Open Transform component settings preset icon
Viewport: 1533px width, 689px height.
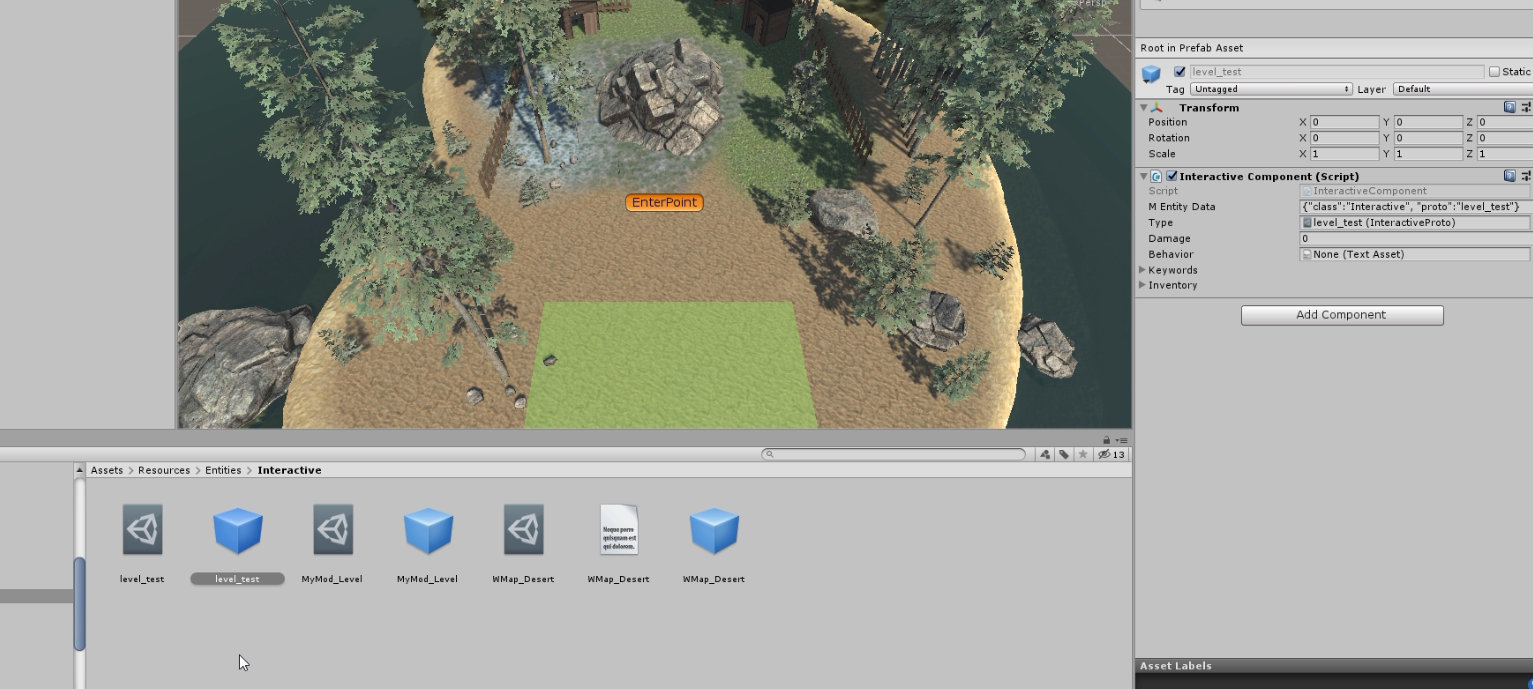pyautogui.click(x=1526, y=107)
